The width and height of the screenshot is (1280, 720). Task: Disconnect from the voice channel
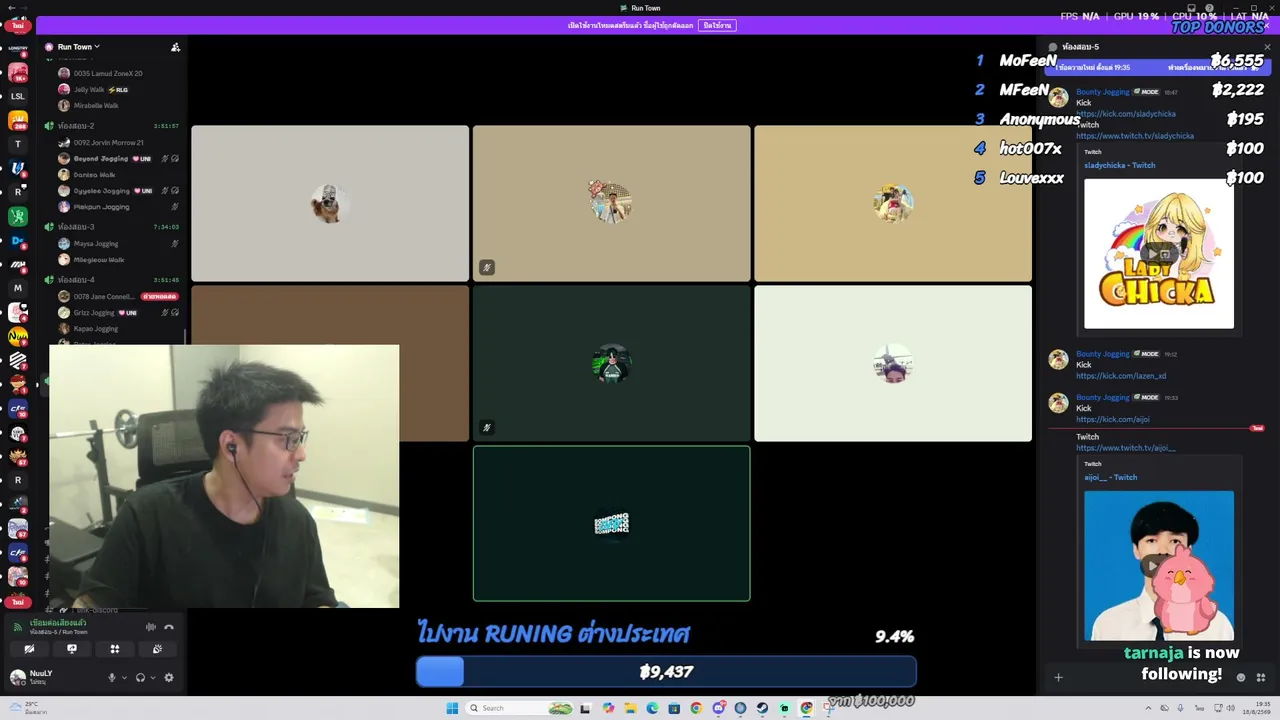[169, 627]
